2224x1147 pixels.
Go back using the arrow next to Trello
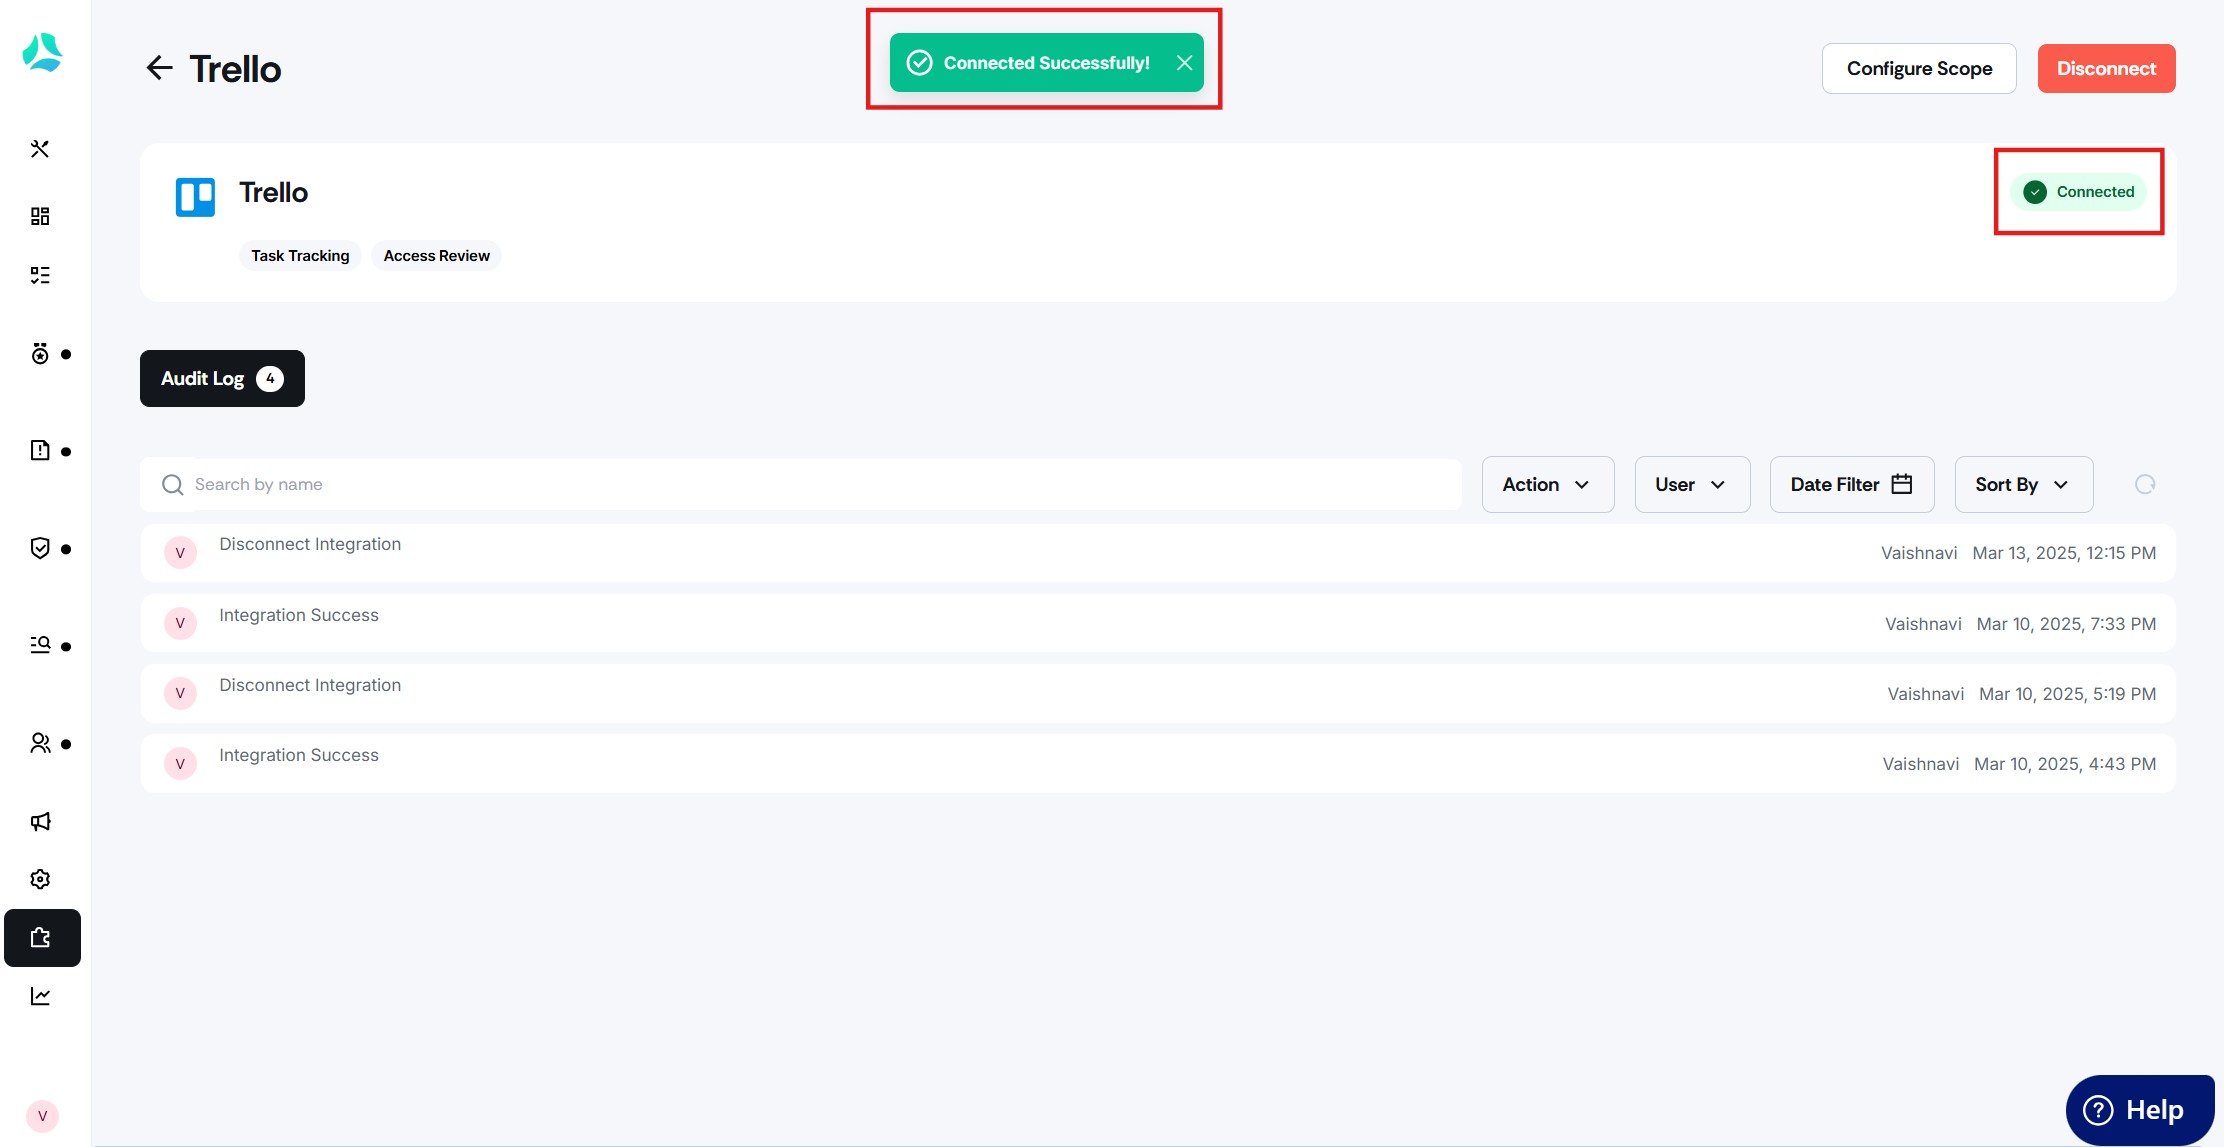[x=159, y=68]
